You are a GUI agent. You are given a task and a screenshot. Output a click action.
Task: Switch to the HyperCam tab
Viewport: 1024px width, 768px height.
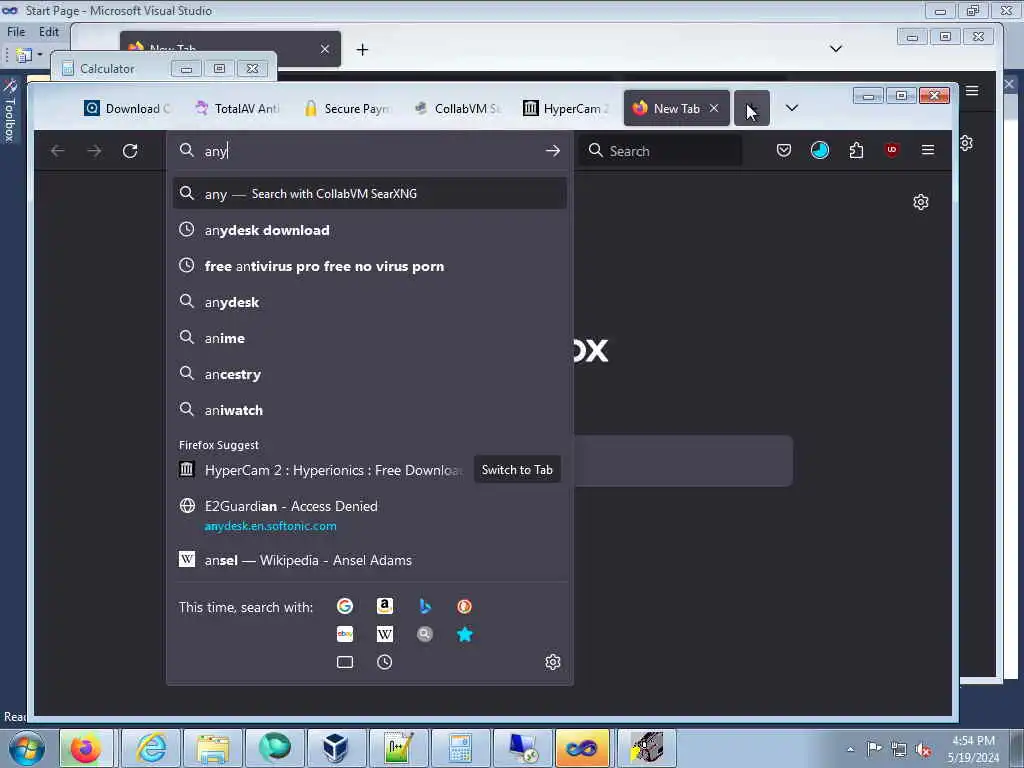(567, 108)
